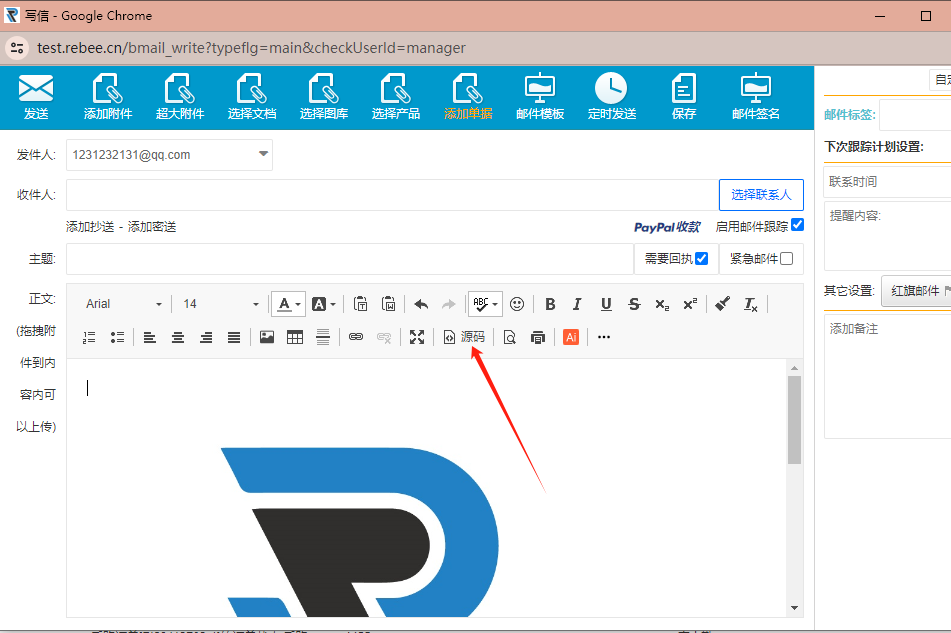Undo the last edit
The image size is (951, 633).
pyautogui.click(x=421, y=304)
